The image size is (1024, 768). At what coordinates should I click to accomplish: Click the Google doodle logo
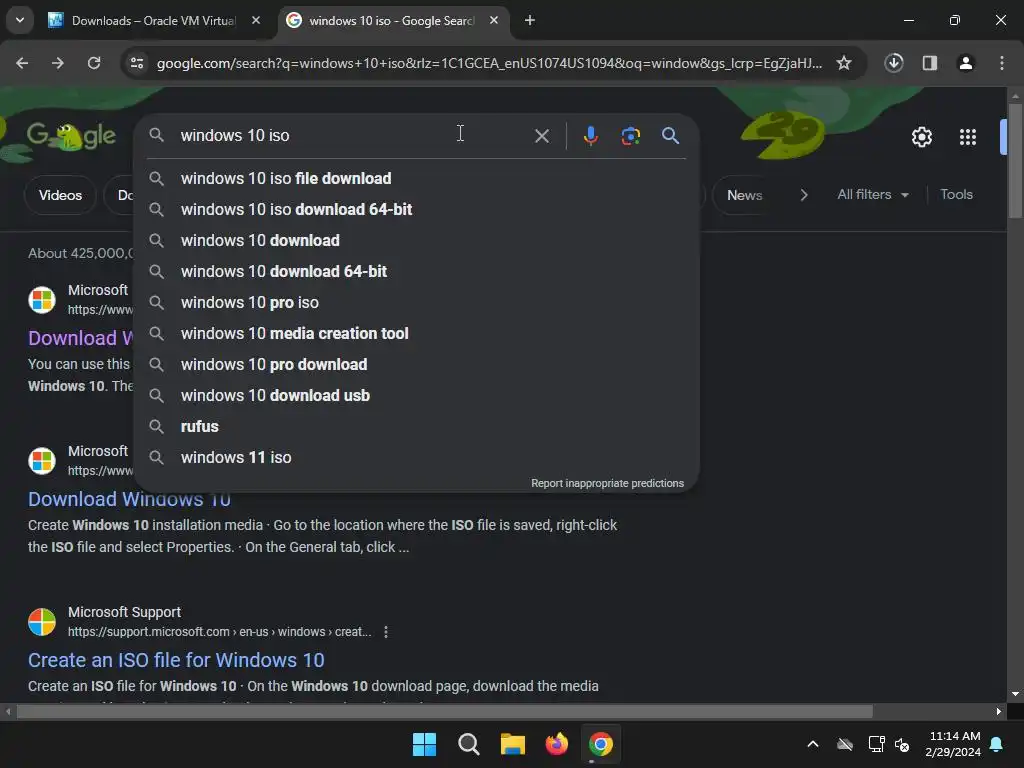tap(71, 136)
